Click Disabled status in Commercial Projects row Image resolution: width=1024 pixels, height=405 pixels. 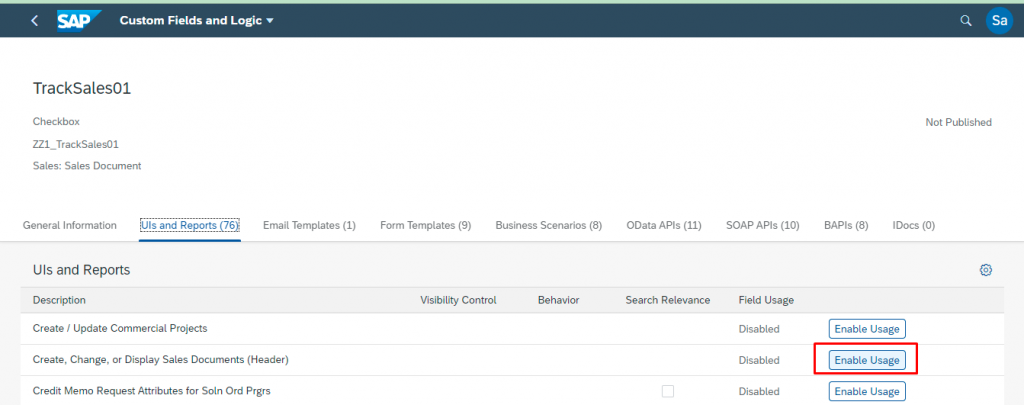[x=759, y=329]
